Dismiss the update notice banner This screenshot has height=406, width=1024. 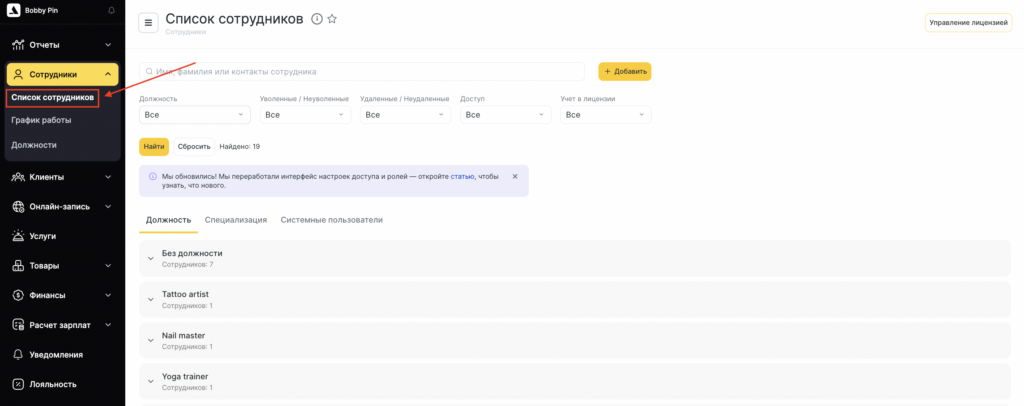point(515,176)
